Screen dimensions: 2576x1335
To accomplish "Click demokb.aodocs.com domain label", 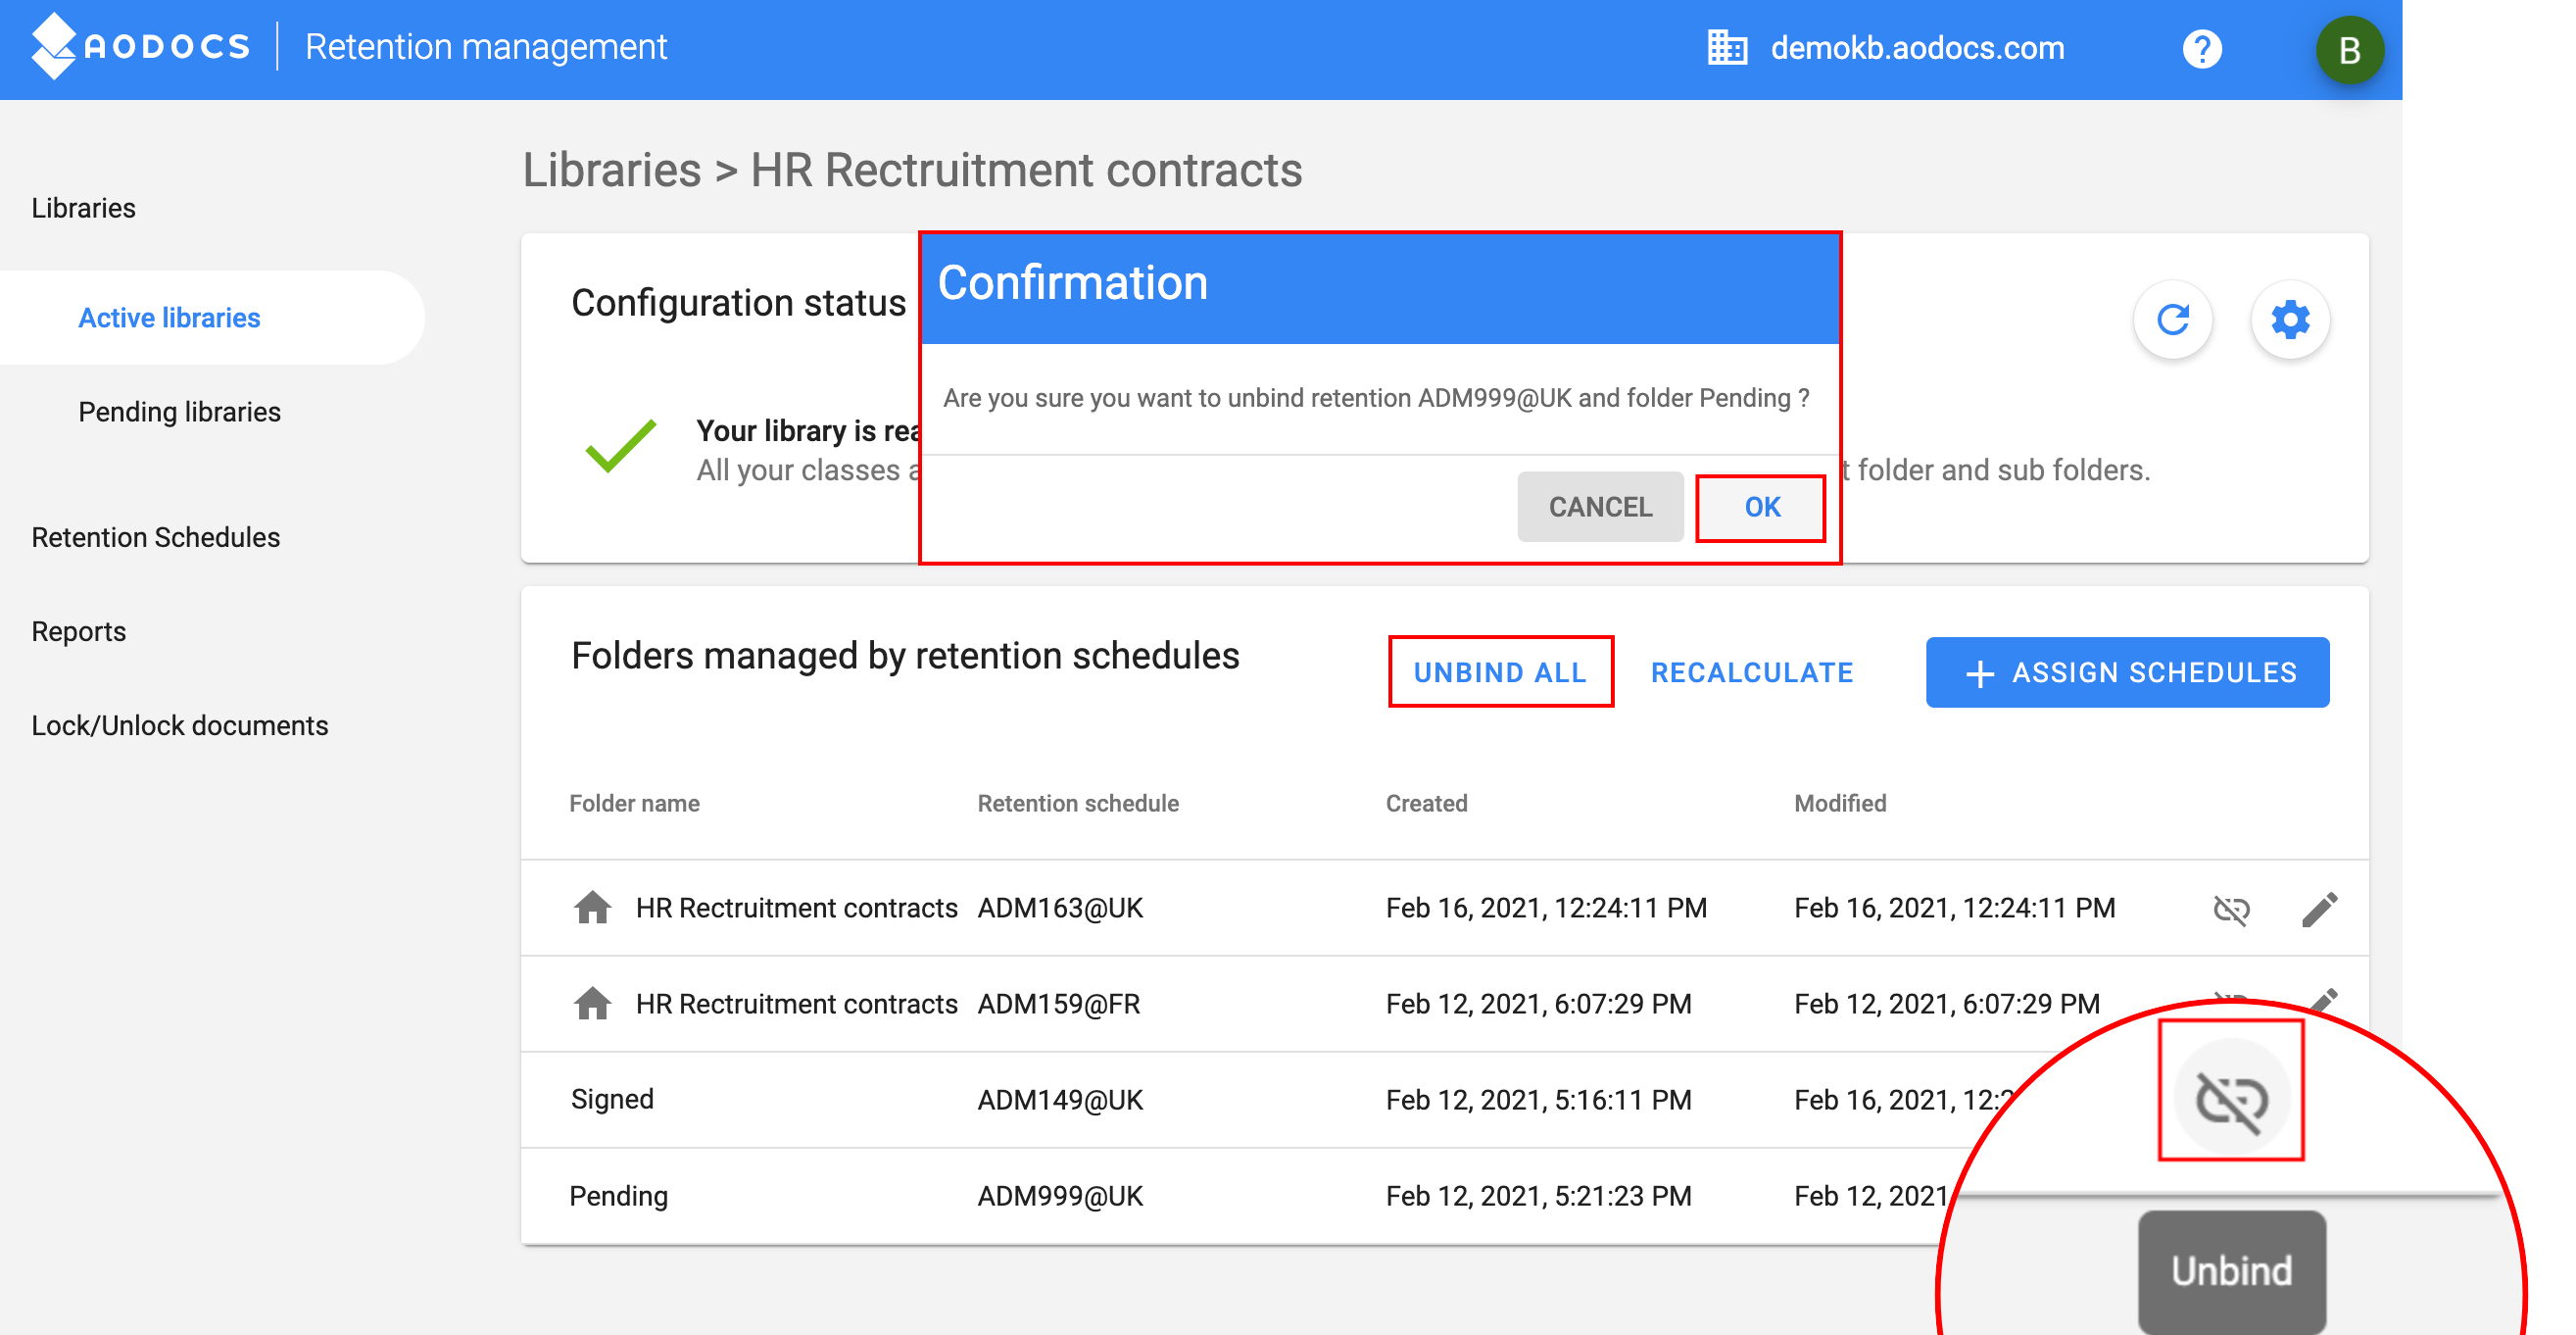I will (1917, 48).
